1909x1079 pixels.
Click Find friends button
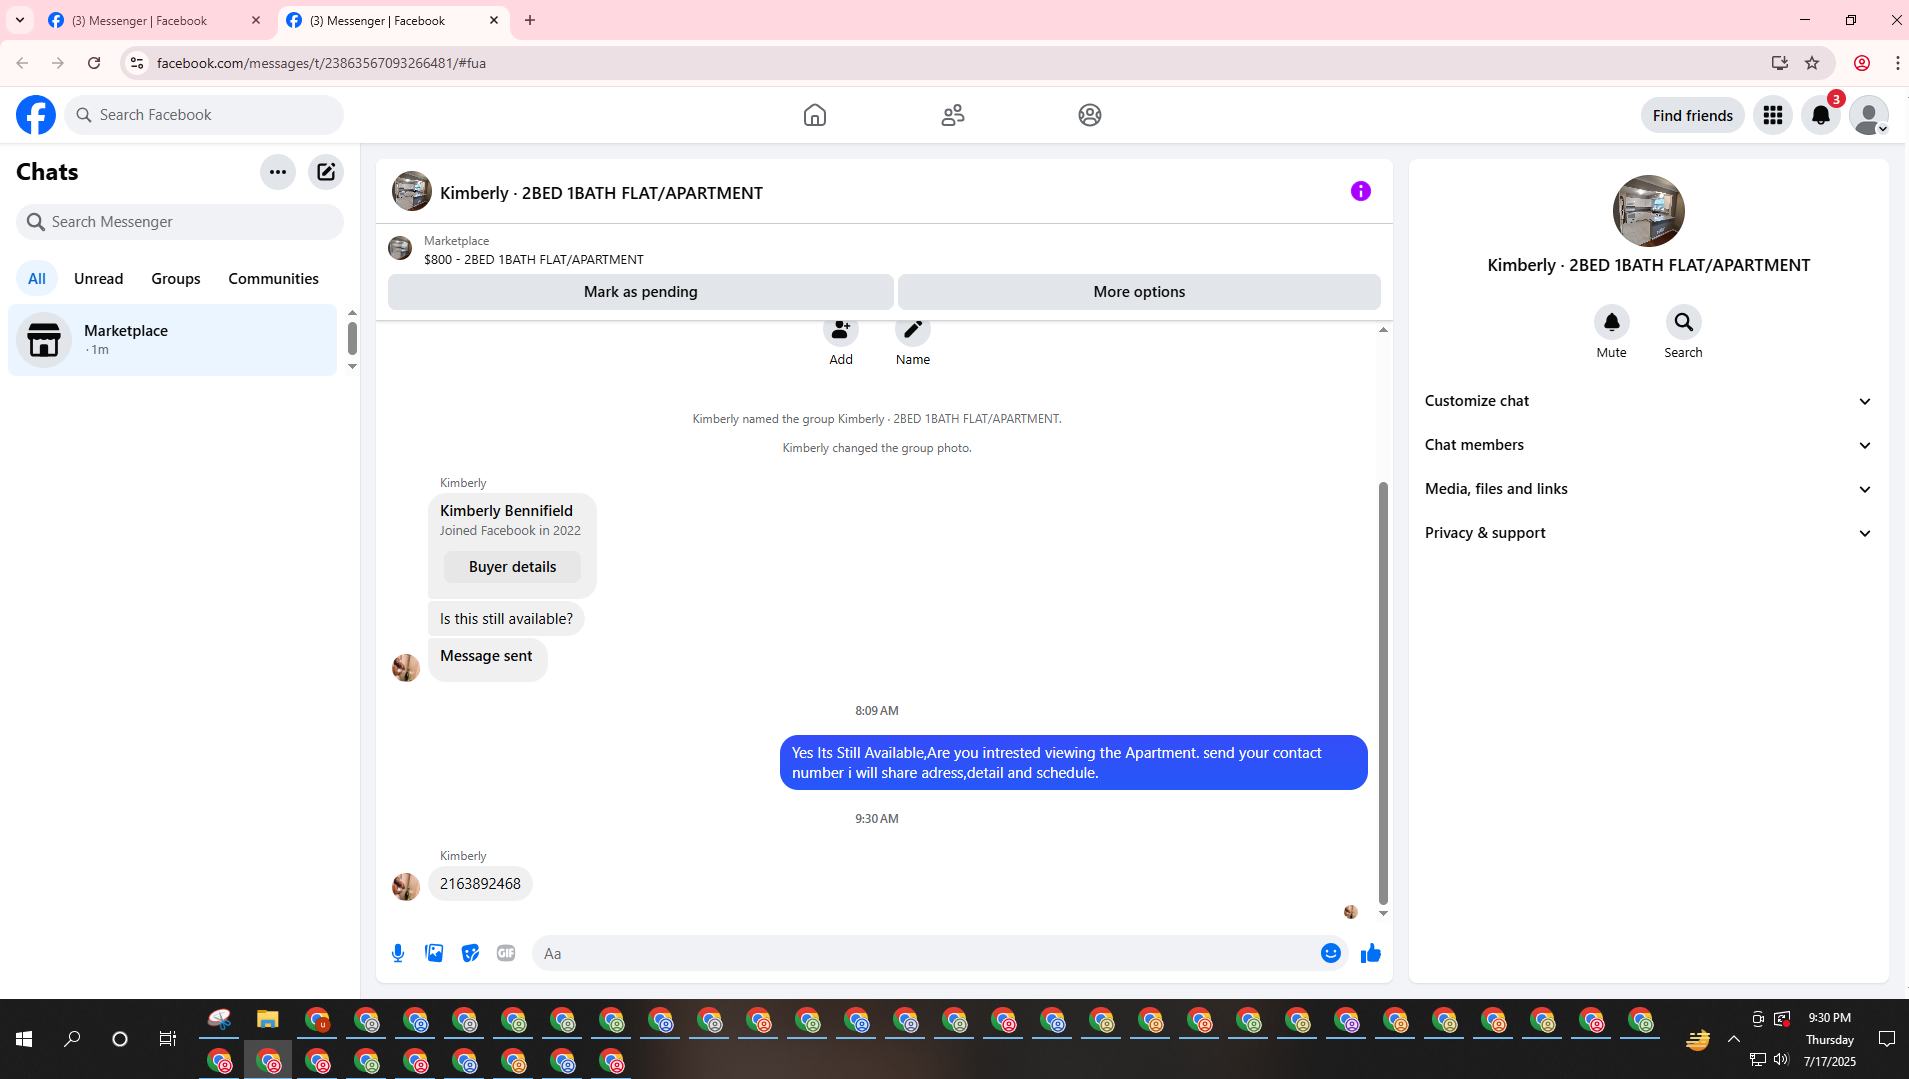coord(1692,116)
